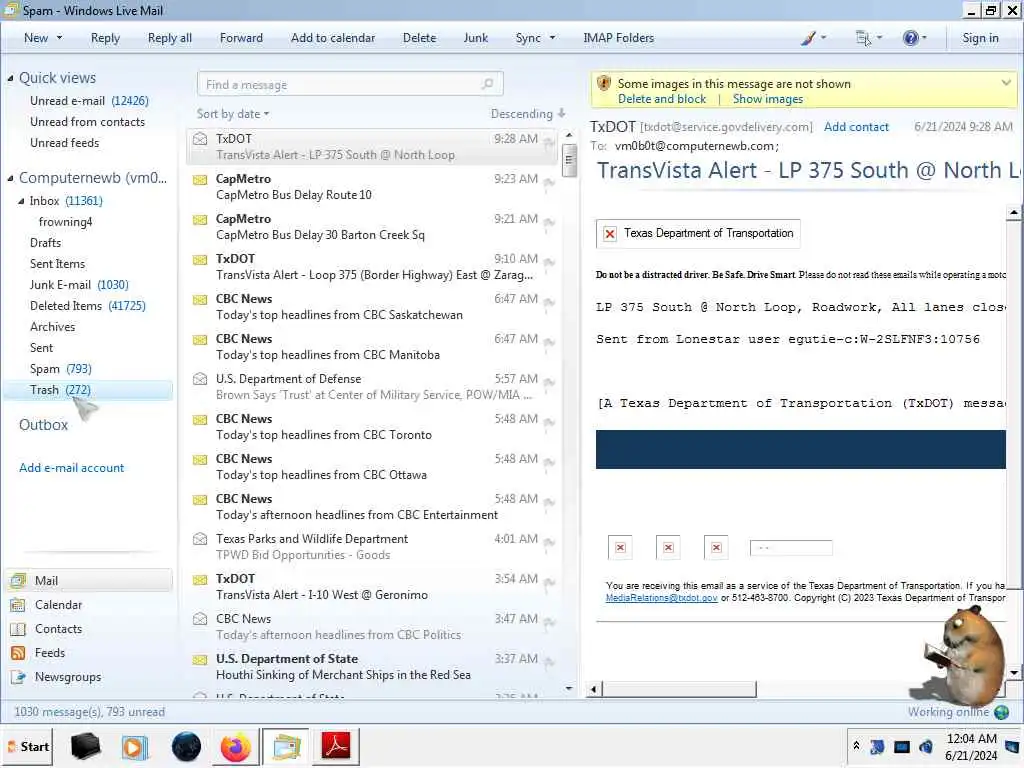The image size is (1024, 768).
Task: Open the Junk E-mail folder
Action: [79, 285]
